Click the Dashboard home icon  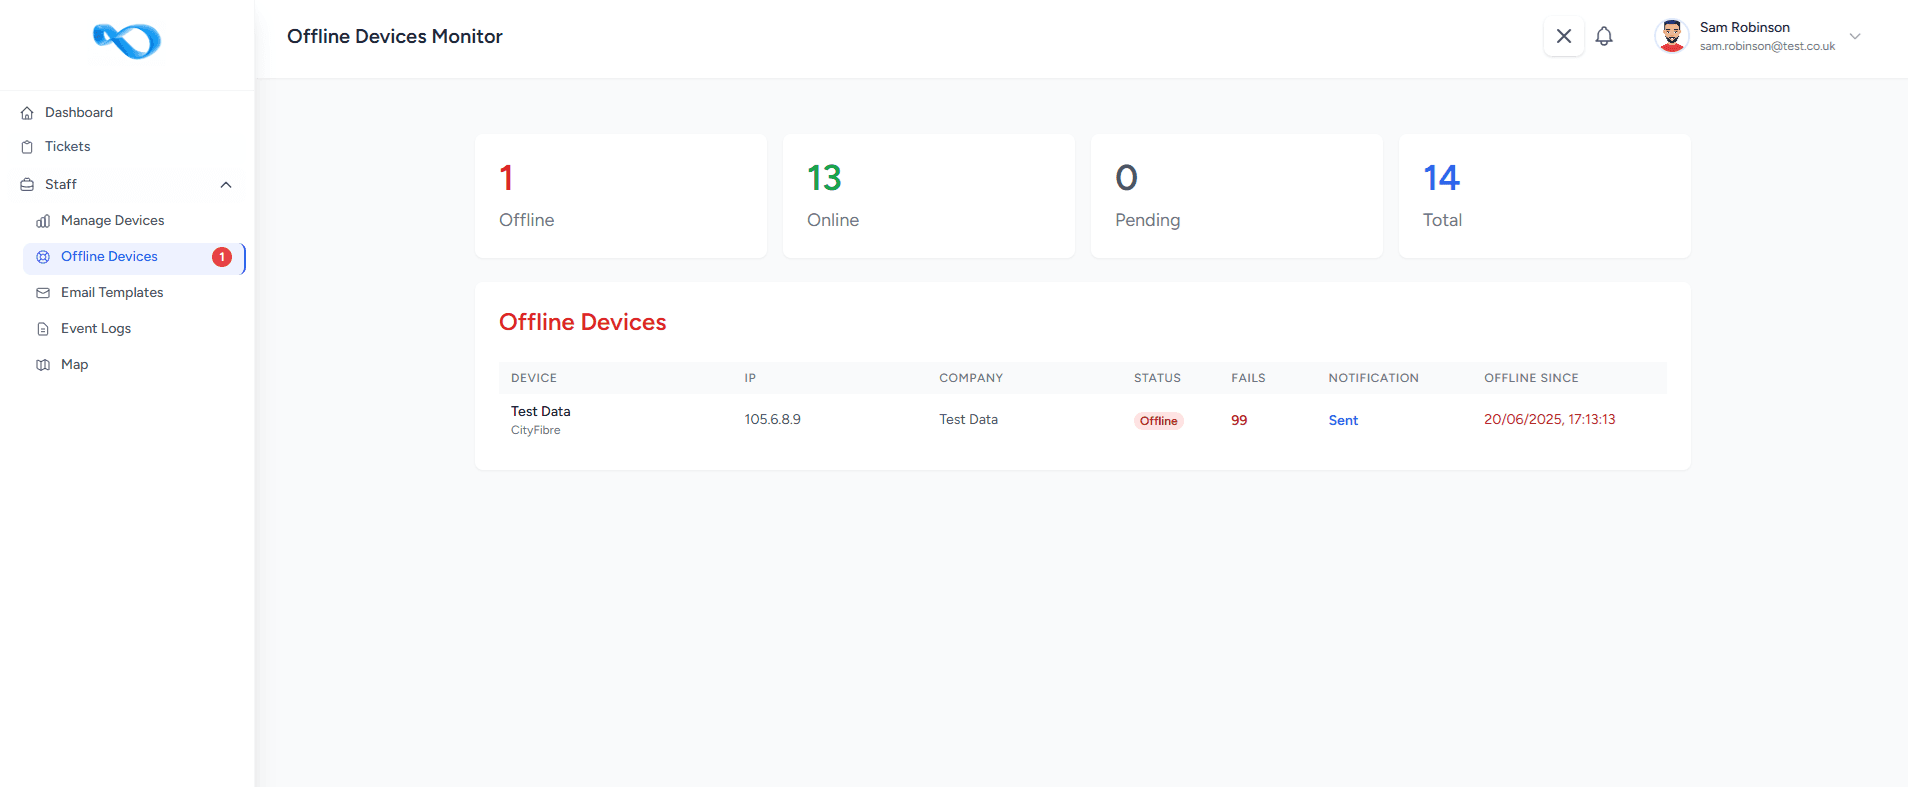click(x=27, y=113)
